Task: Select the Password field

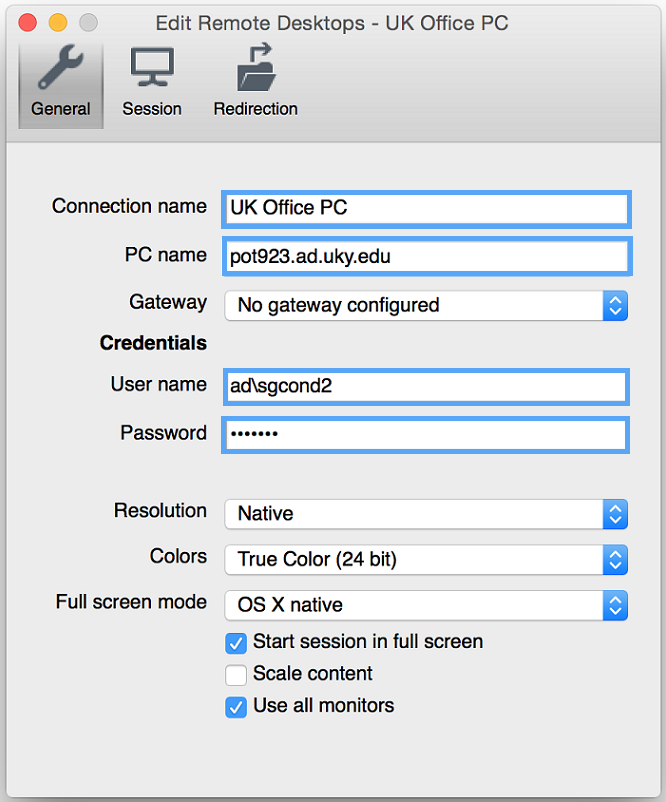Action: pos(426,435)
